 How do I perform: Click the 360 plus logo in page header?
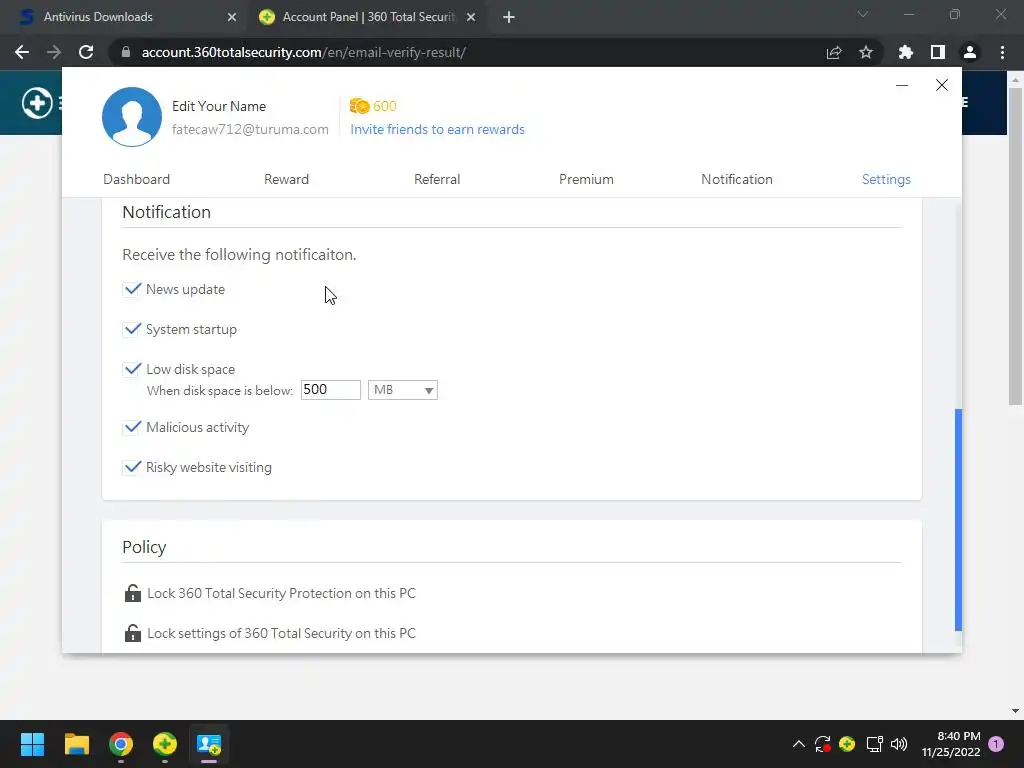click(x=37, y=103)
